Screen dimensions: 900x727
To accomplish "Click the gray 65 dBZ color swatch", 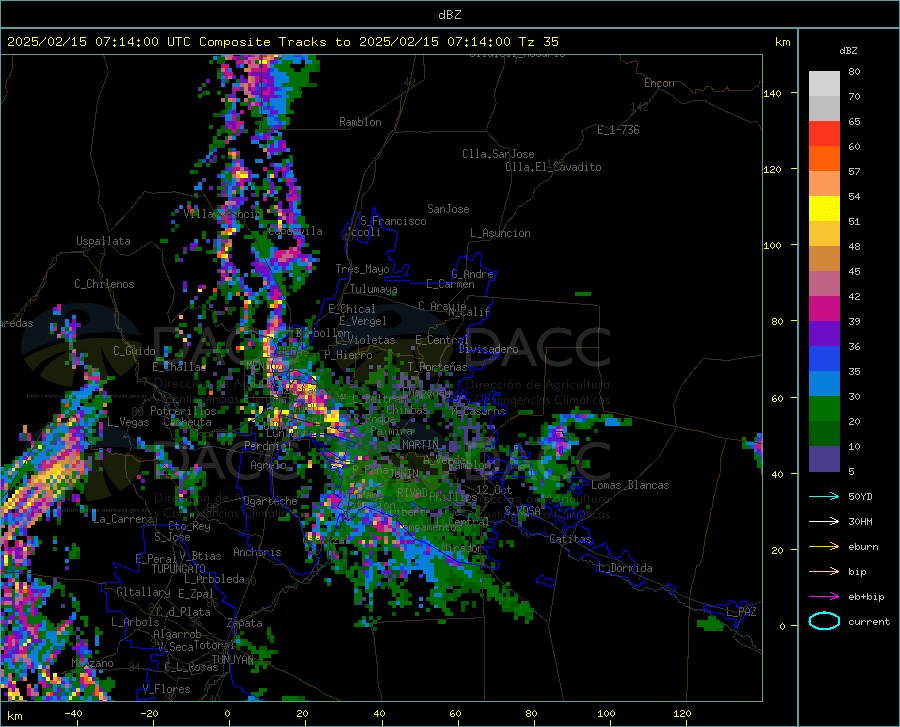I will coord(824,108).
